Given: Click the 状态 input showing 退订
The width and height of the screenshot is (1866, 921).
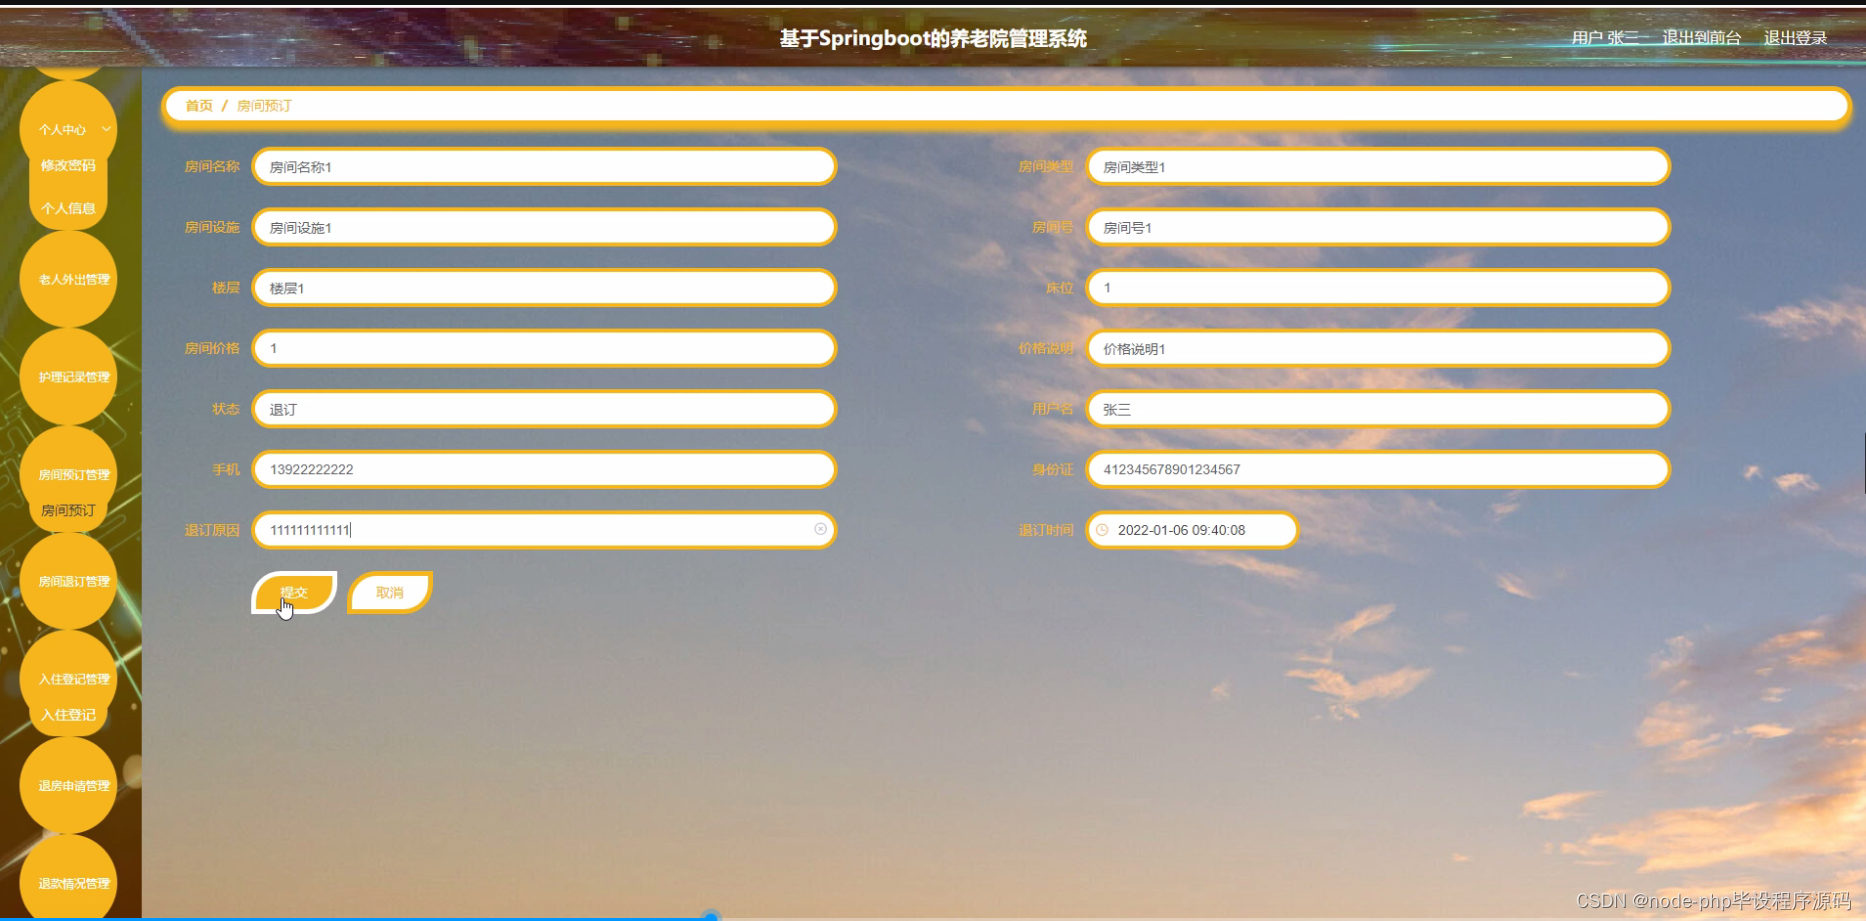Looking at the screenshot, I should [x=543, y=409].
